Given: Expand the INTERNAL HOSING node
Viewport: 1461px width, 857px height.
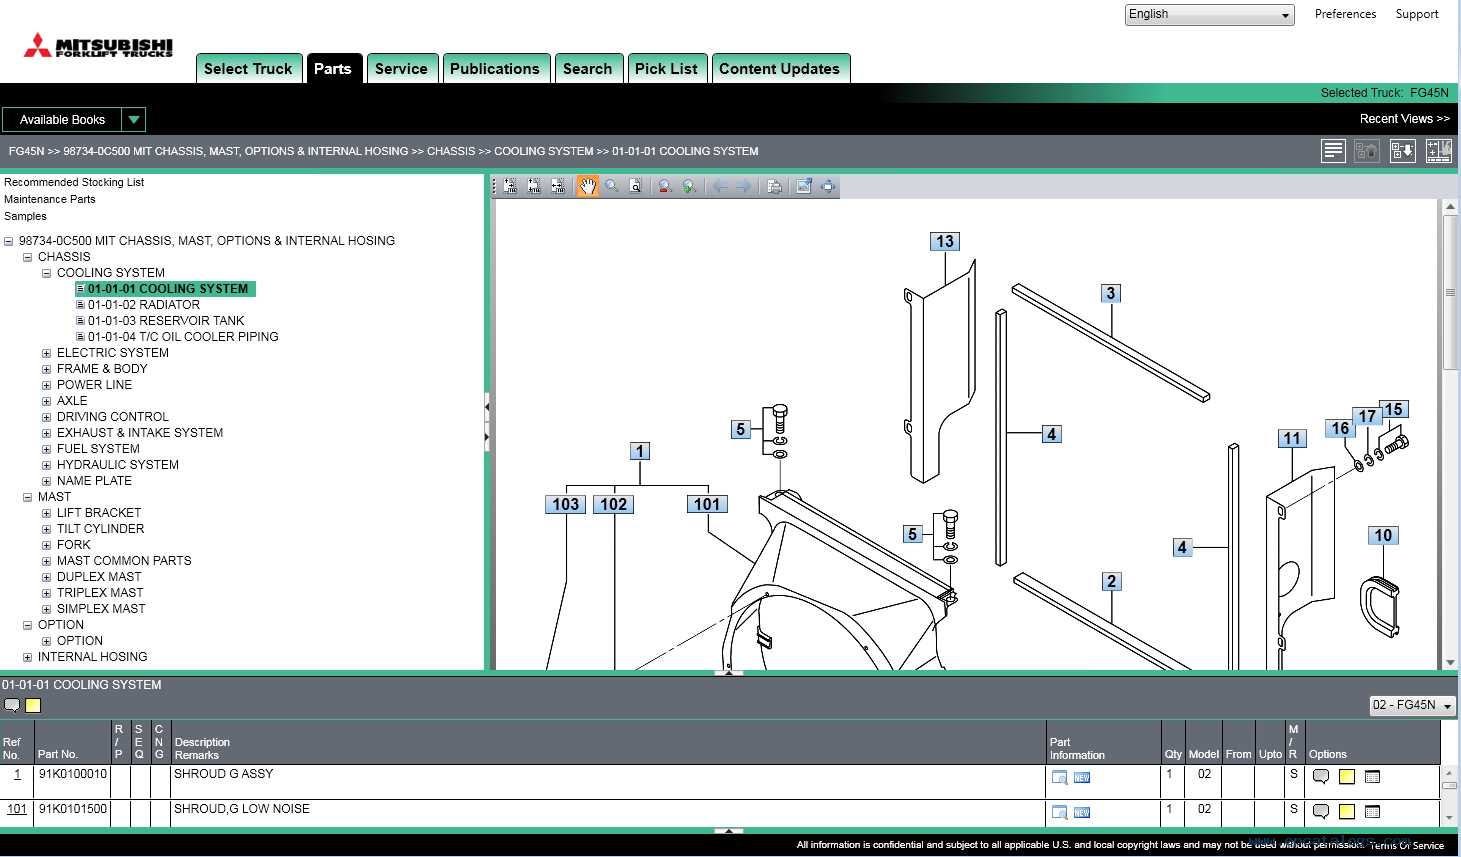Looking at the screenshot, I should point(27,657).
